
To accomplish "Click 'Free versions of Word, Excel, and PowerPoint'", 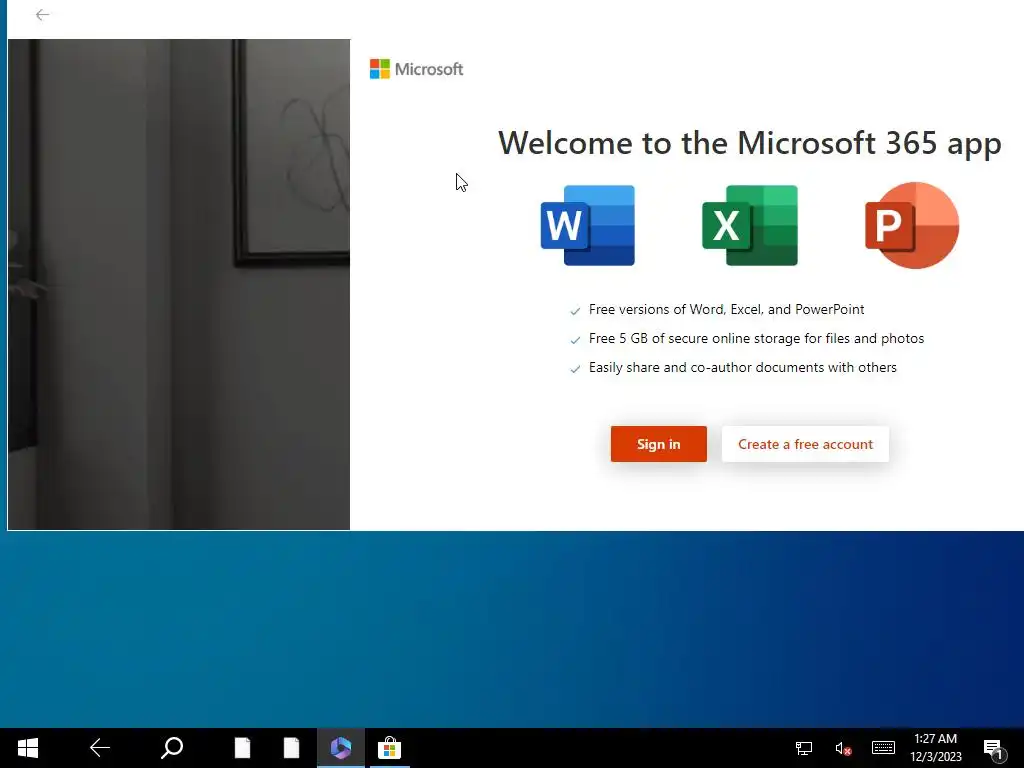I will click(726, 310).
